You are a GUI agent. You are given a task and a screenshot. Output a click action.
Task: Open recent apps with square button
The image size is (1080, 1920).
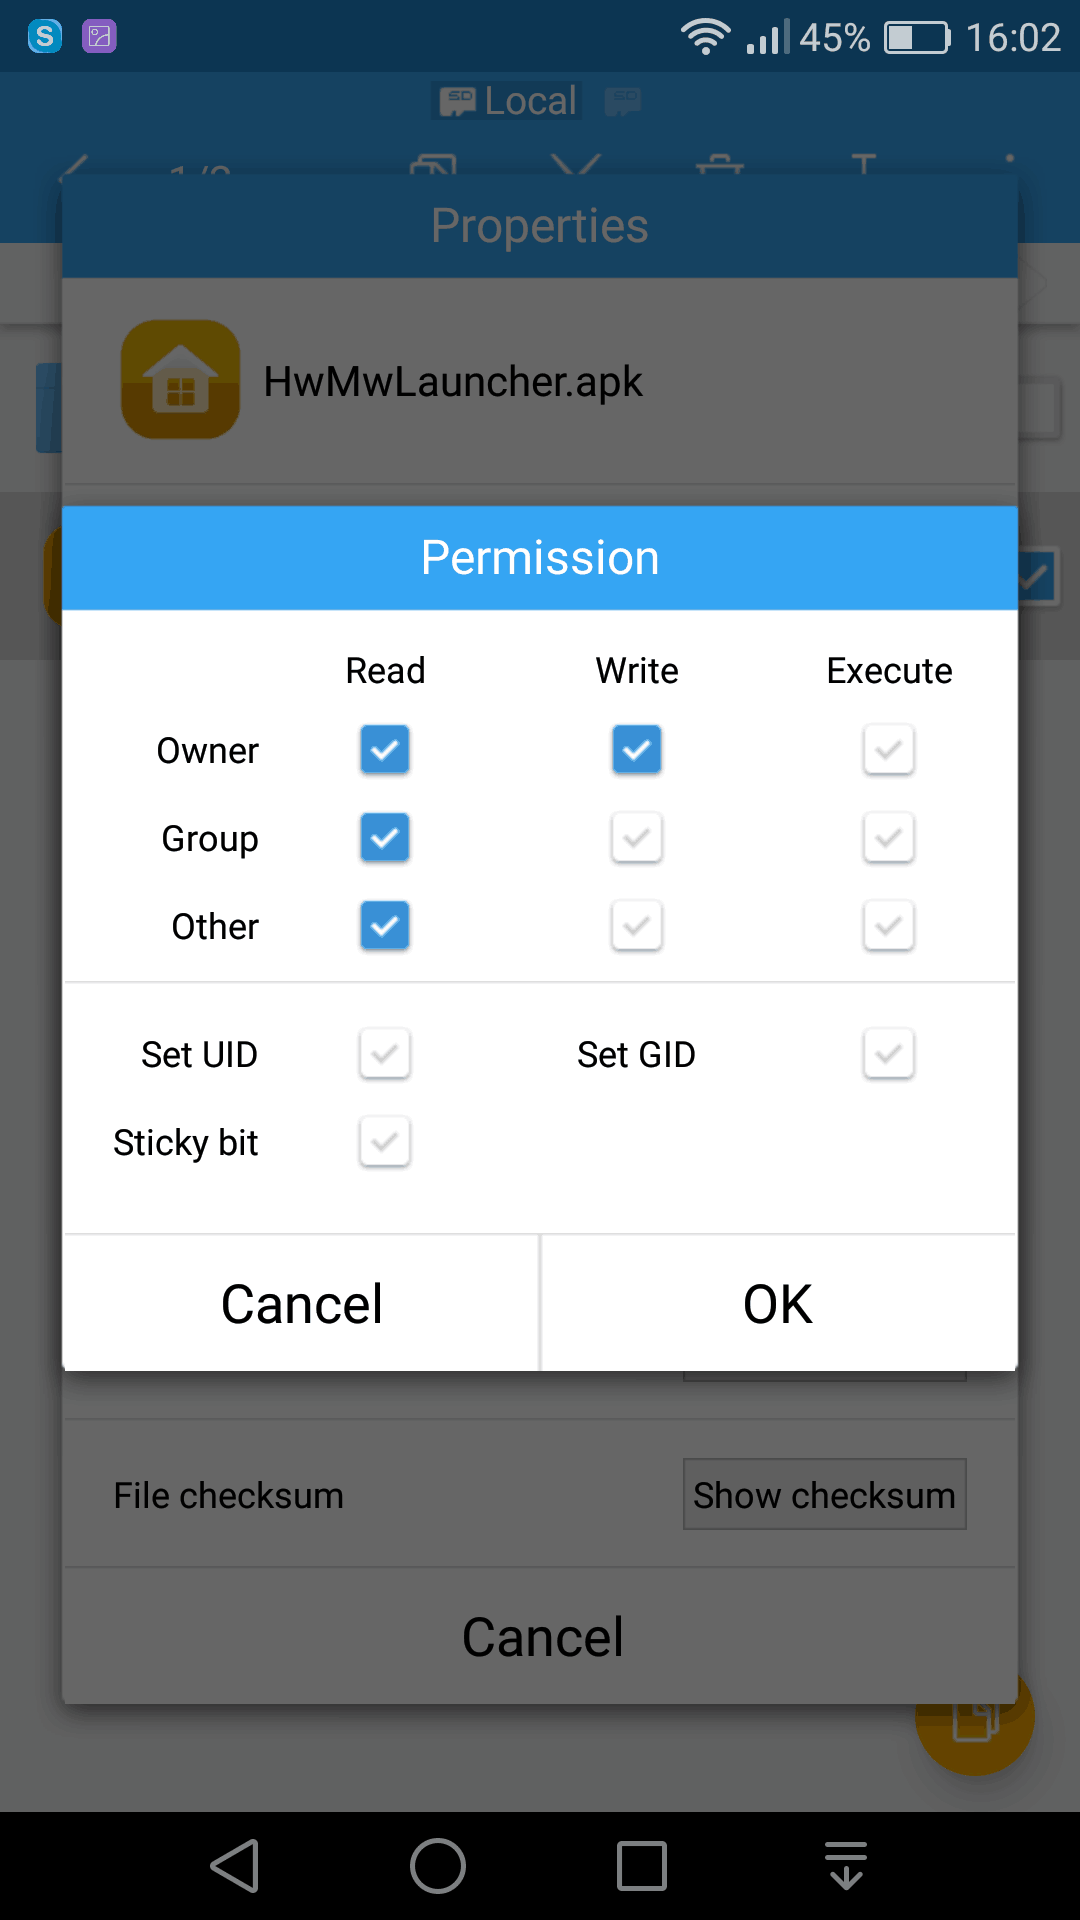click(x=642, y=1866)
